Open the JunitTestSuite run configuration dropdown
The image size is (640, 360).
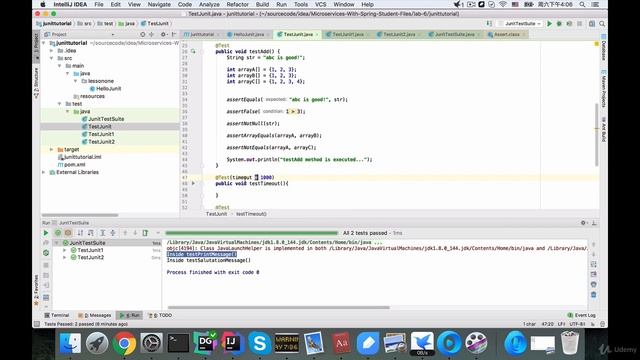[520, 24]
